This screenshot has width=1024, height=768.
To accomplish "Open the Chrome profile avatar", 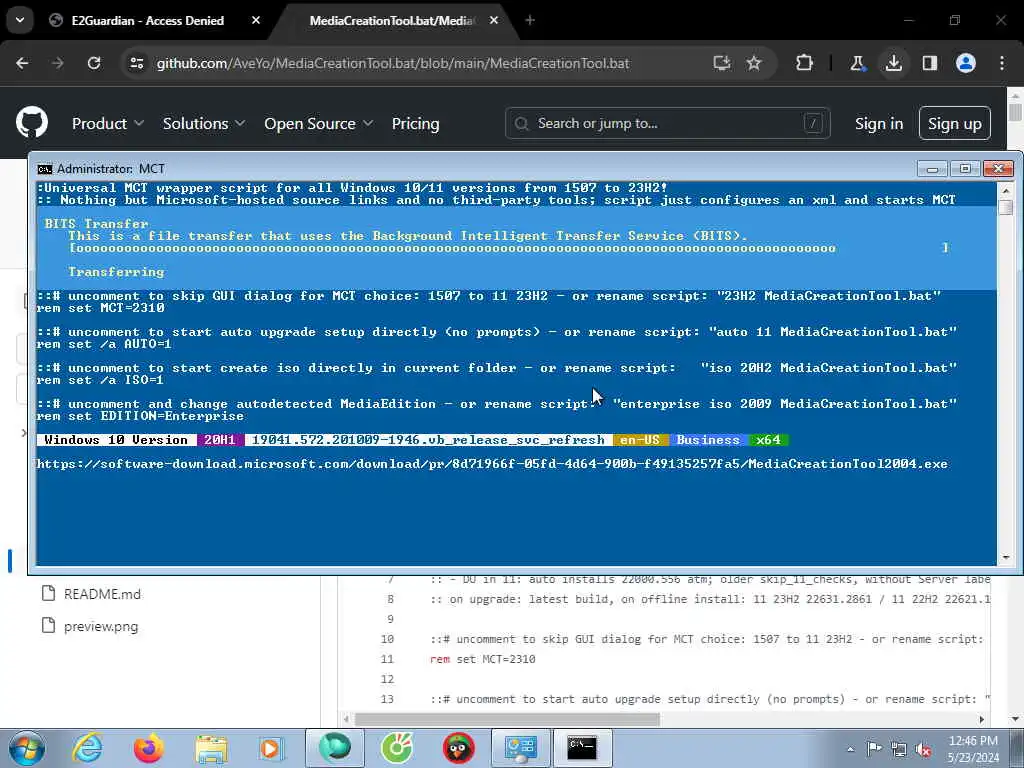I will (966, 63).
